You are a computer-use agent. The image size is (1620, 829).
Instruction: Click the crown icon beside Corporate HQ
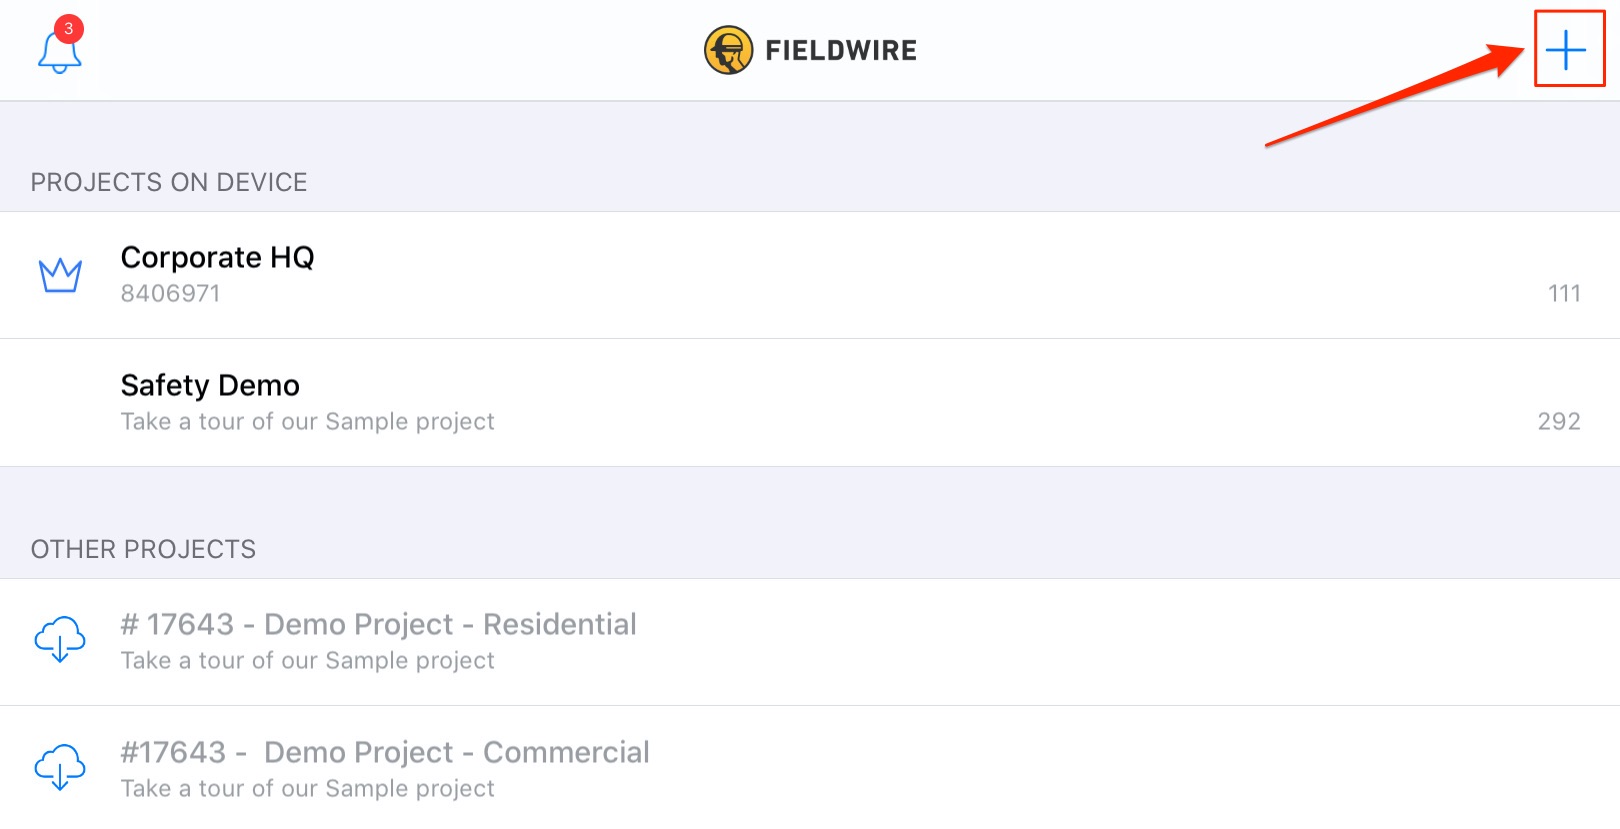60,275
